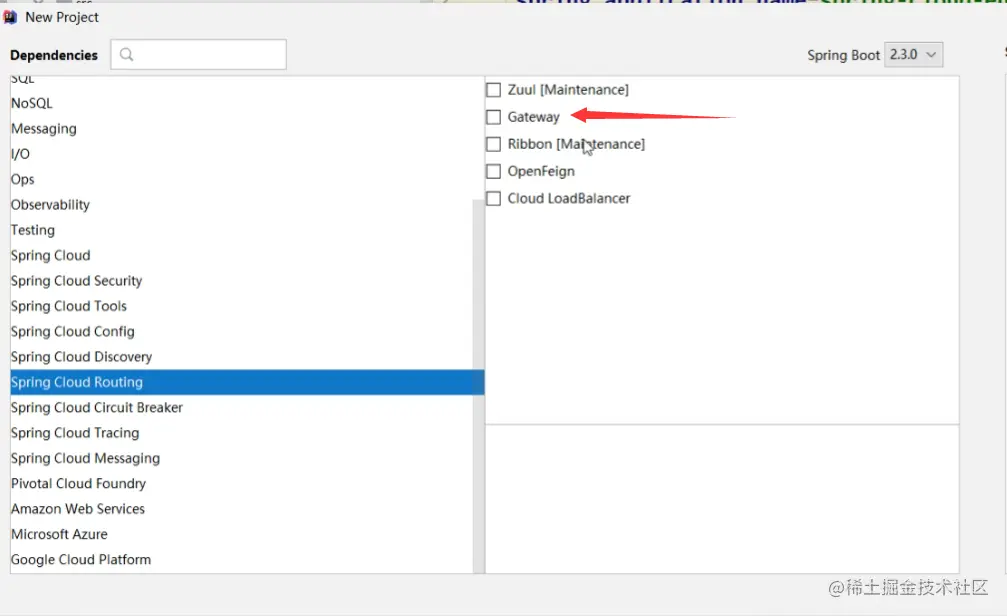Image resolution: width=1007 pixels, height=616 pixels.
Task: Click the Gateway dependency label
Action: [x=534, y=117]
